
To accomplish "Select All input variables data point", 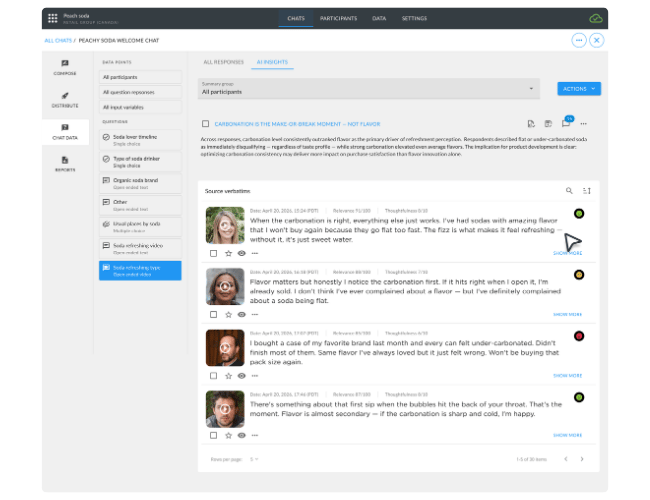I will point(140,107).
